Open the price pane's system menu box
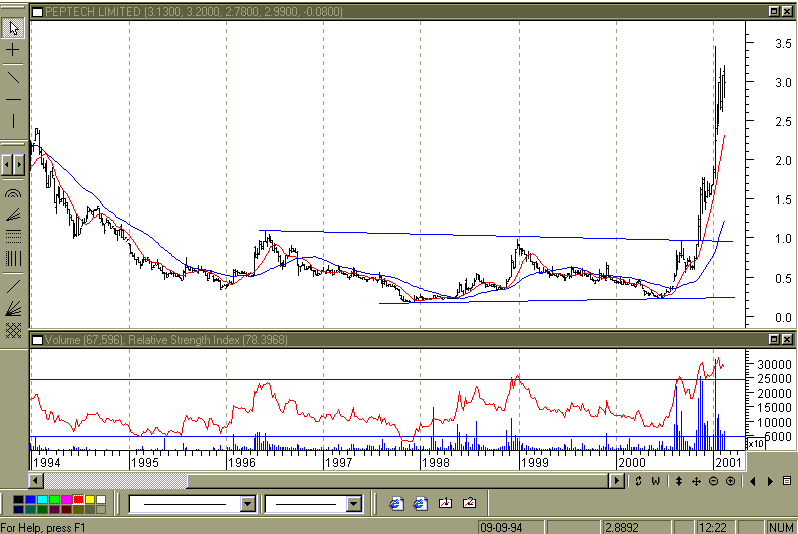 [x=38, y=12]
